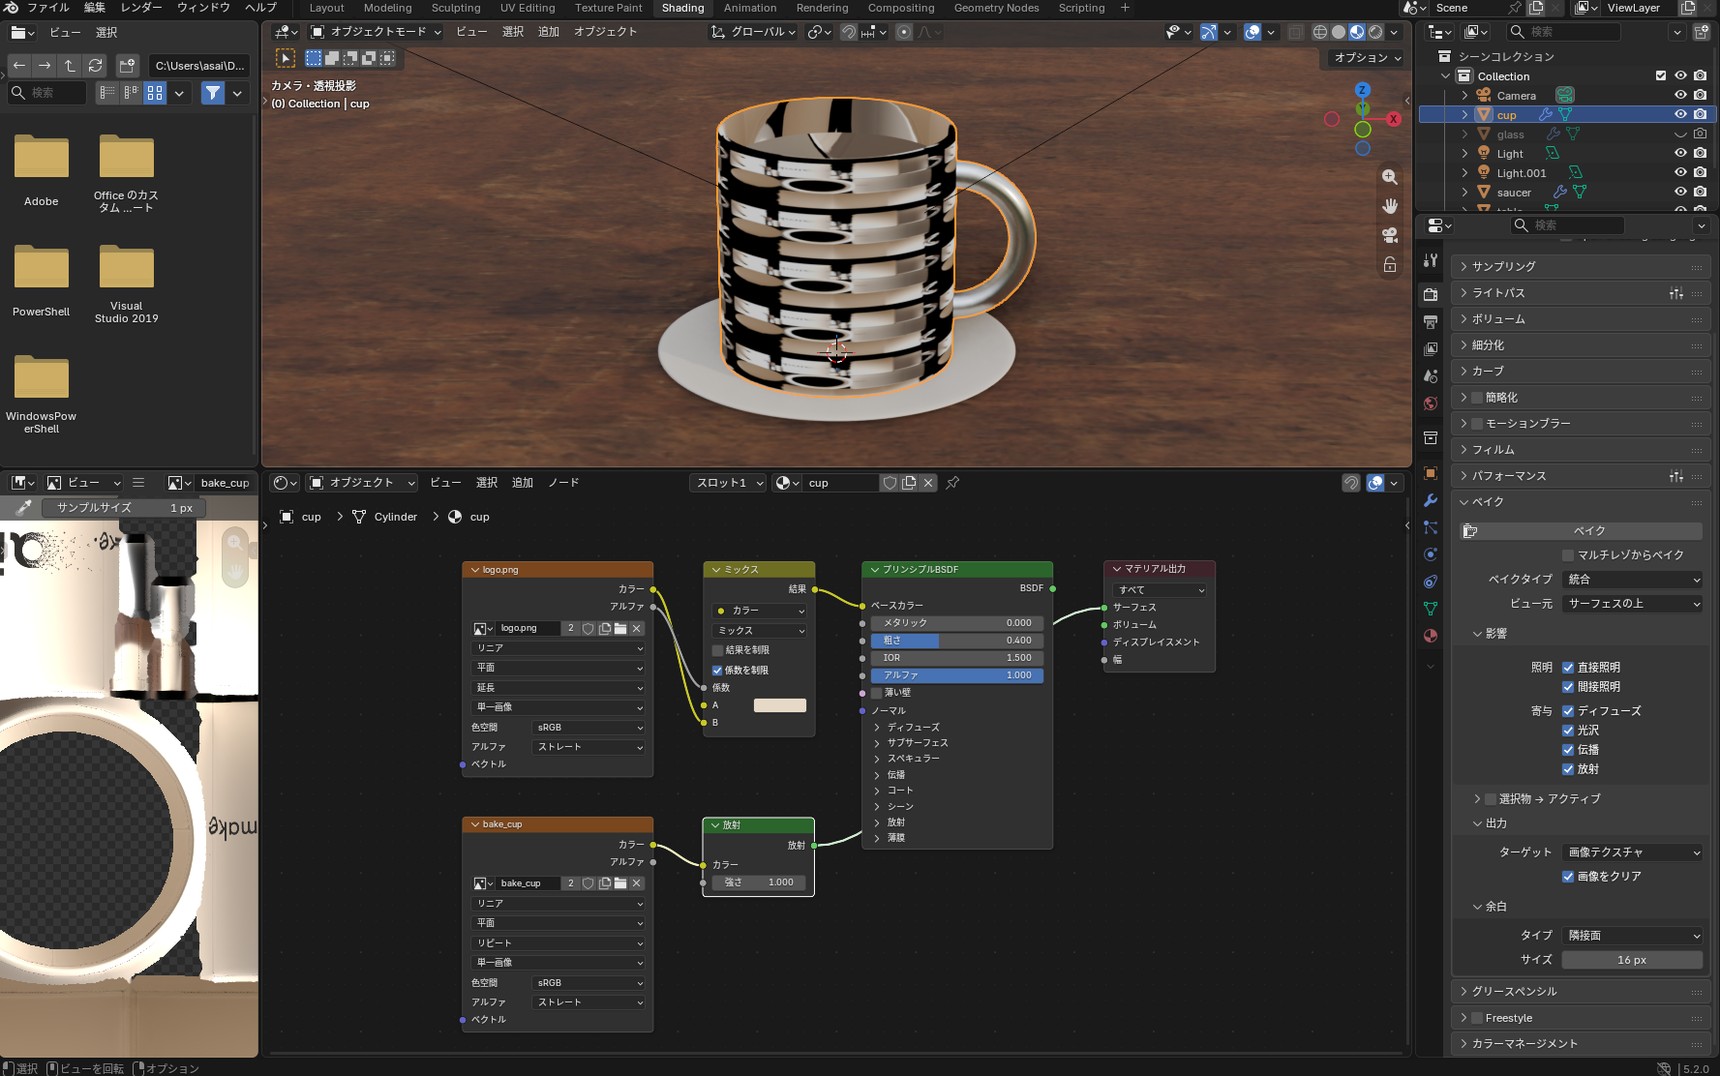Click the color A swatch in Mix node
1720x1076 pixels.
(779, 706)
